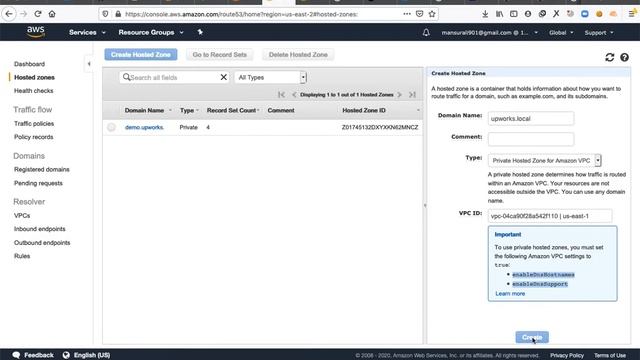Click the Feedback speech bubble icon
This screenshot has width=640, height=360.
coord(16,355)
